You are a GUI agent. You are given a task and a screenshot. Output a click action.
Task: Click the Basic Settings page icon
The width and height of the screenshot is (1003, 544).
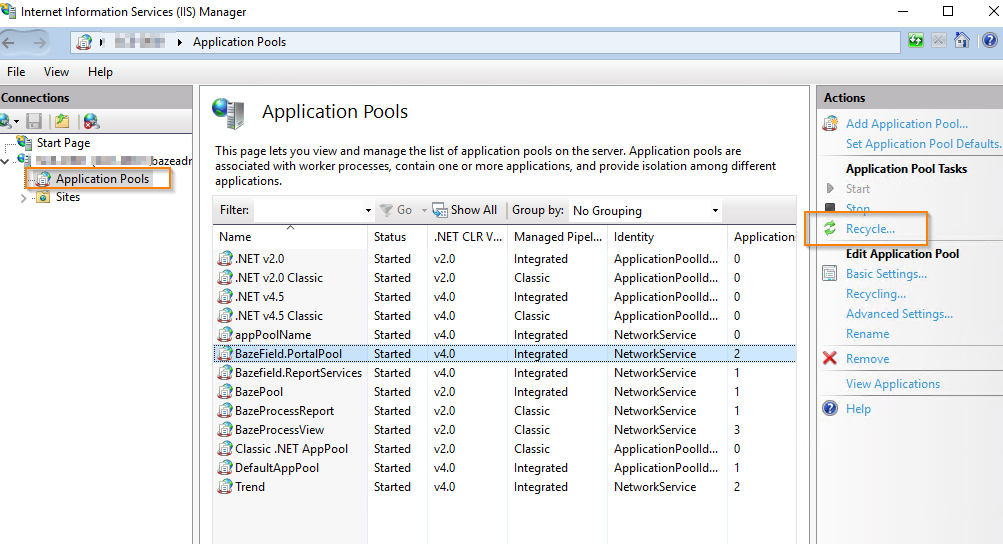830,274
